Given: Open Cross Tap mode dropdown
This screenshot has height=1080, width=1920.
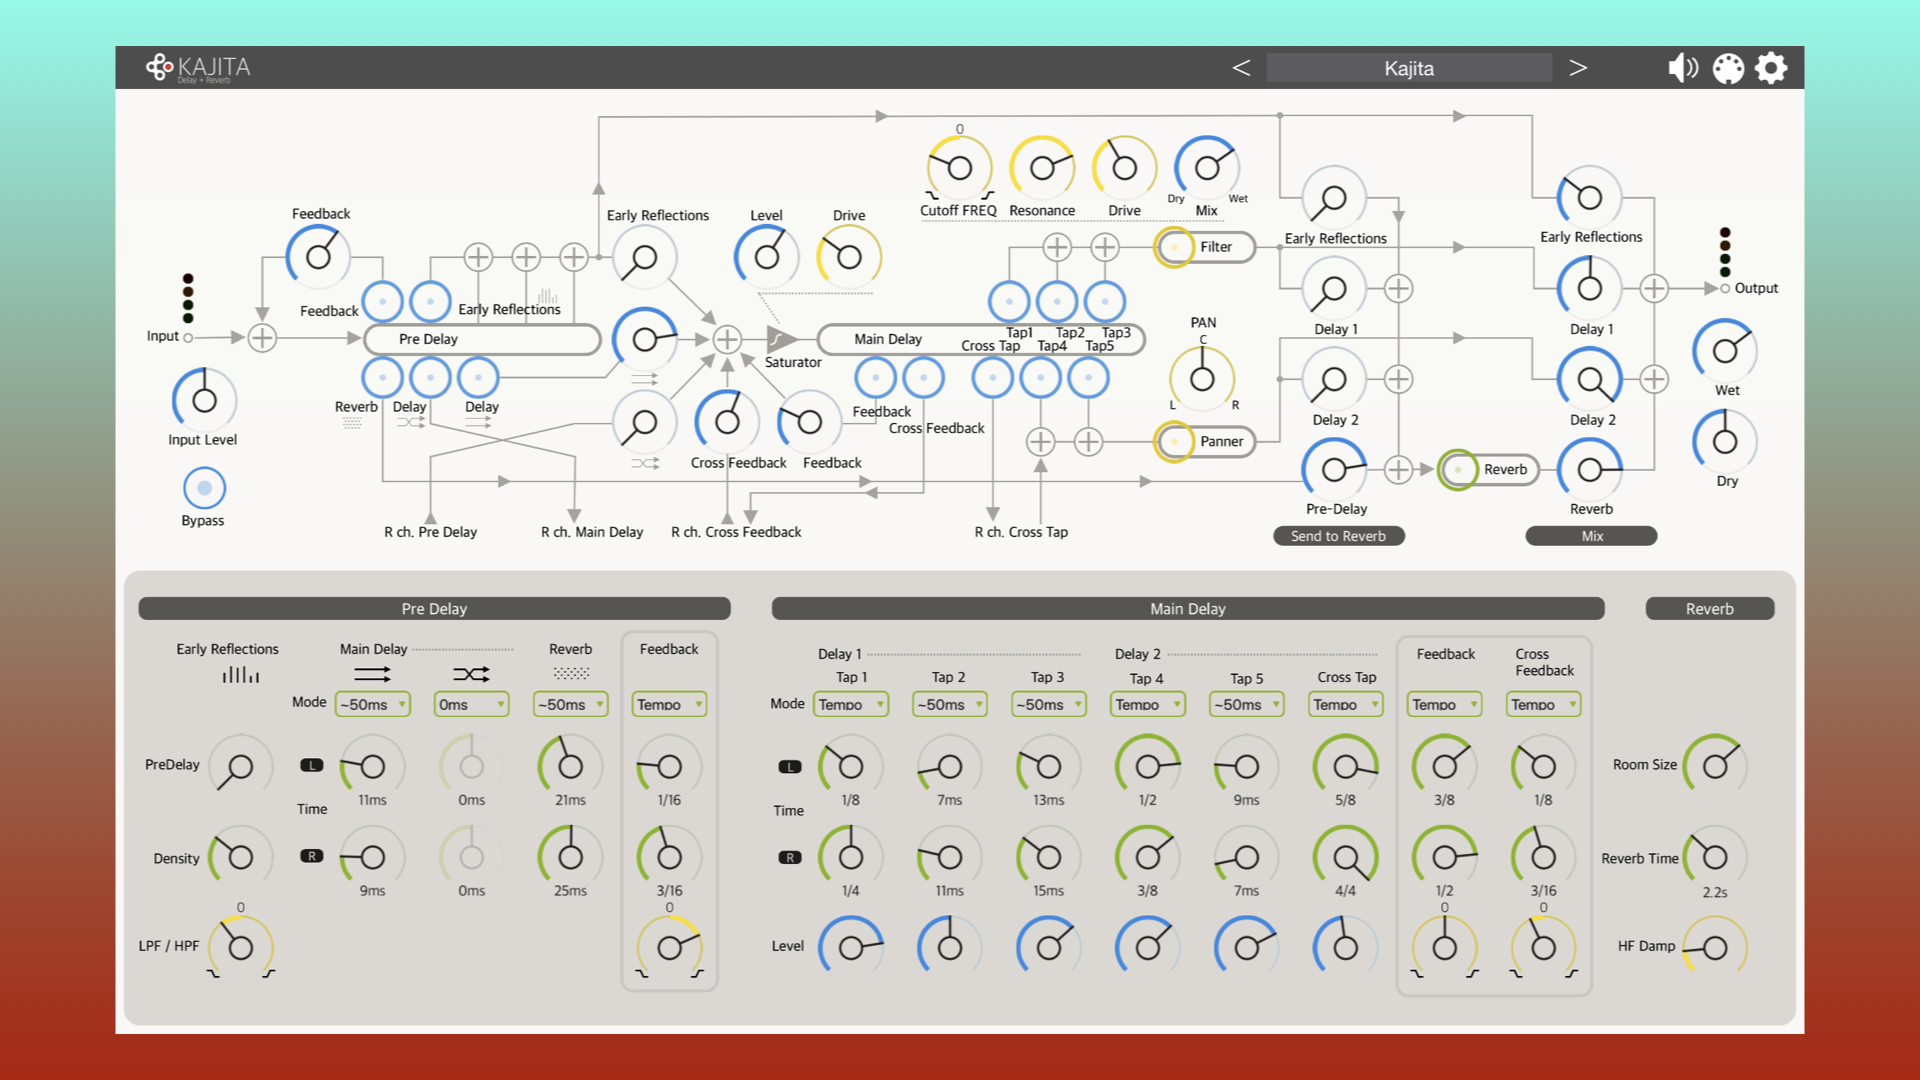Looking at the screenshot, I should (1345, 704).
